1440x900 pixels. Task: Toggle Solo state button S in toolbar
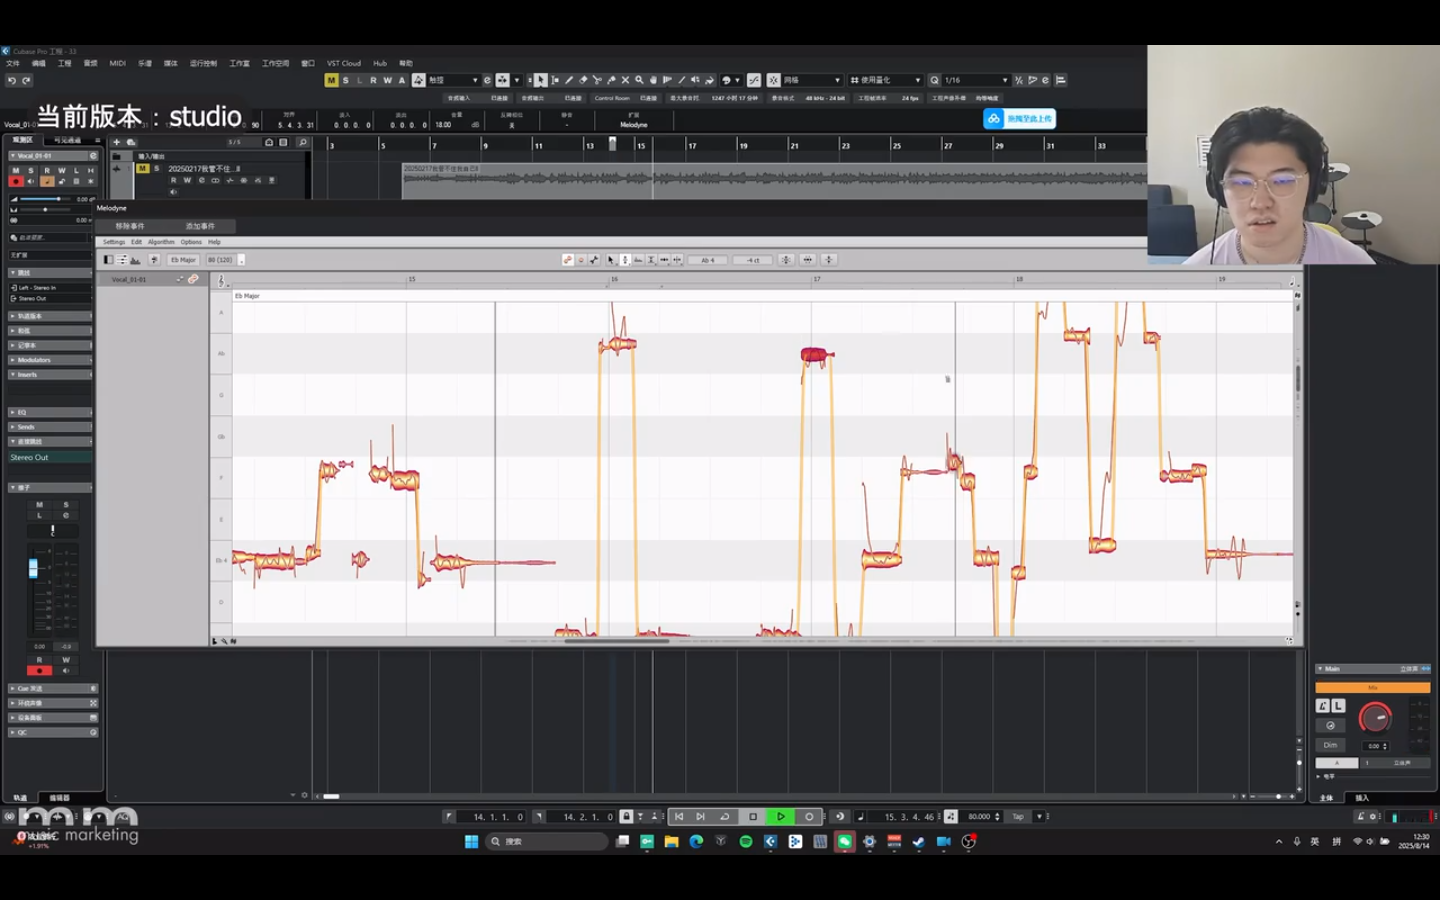[x=346, y=80]
